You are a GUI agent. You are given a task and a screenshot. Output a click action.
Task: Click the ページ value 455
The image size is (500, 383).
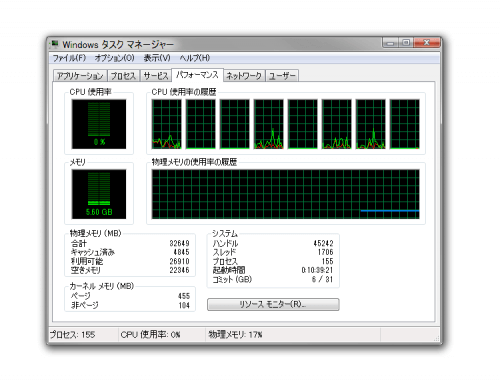[184, 296]
